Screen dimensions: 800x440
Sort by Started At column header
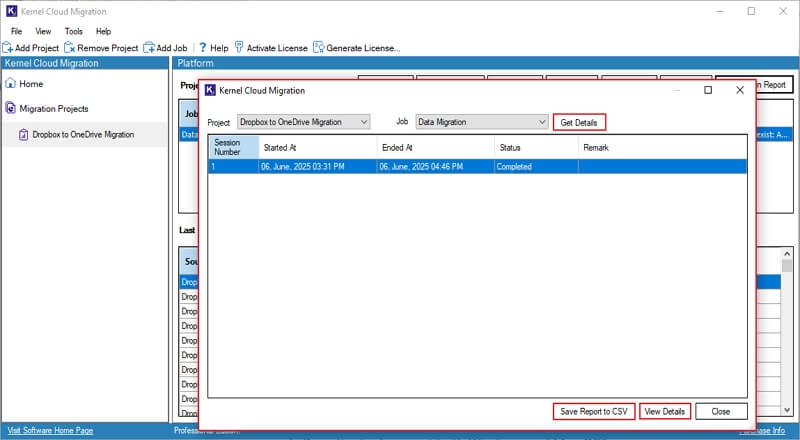tap(318, 147)
